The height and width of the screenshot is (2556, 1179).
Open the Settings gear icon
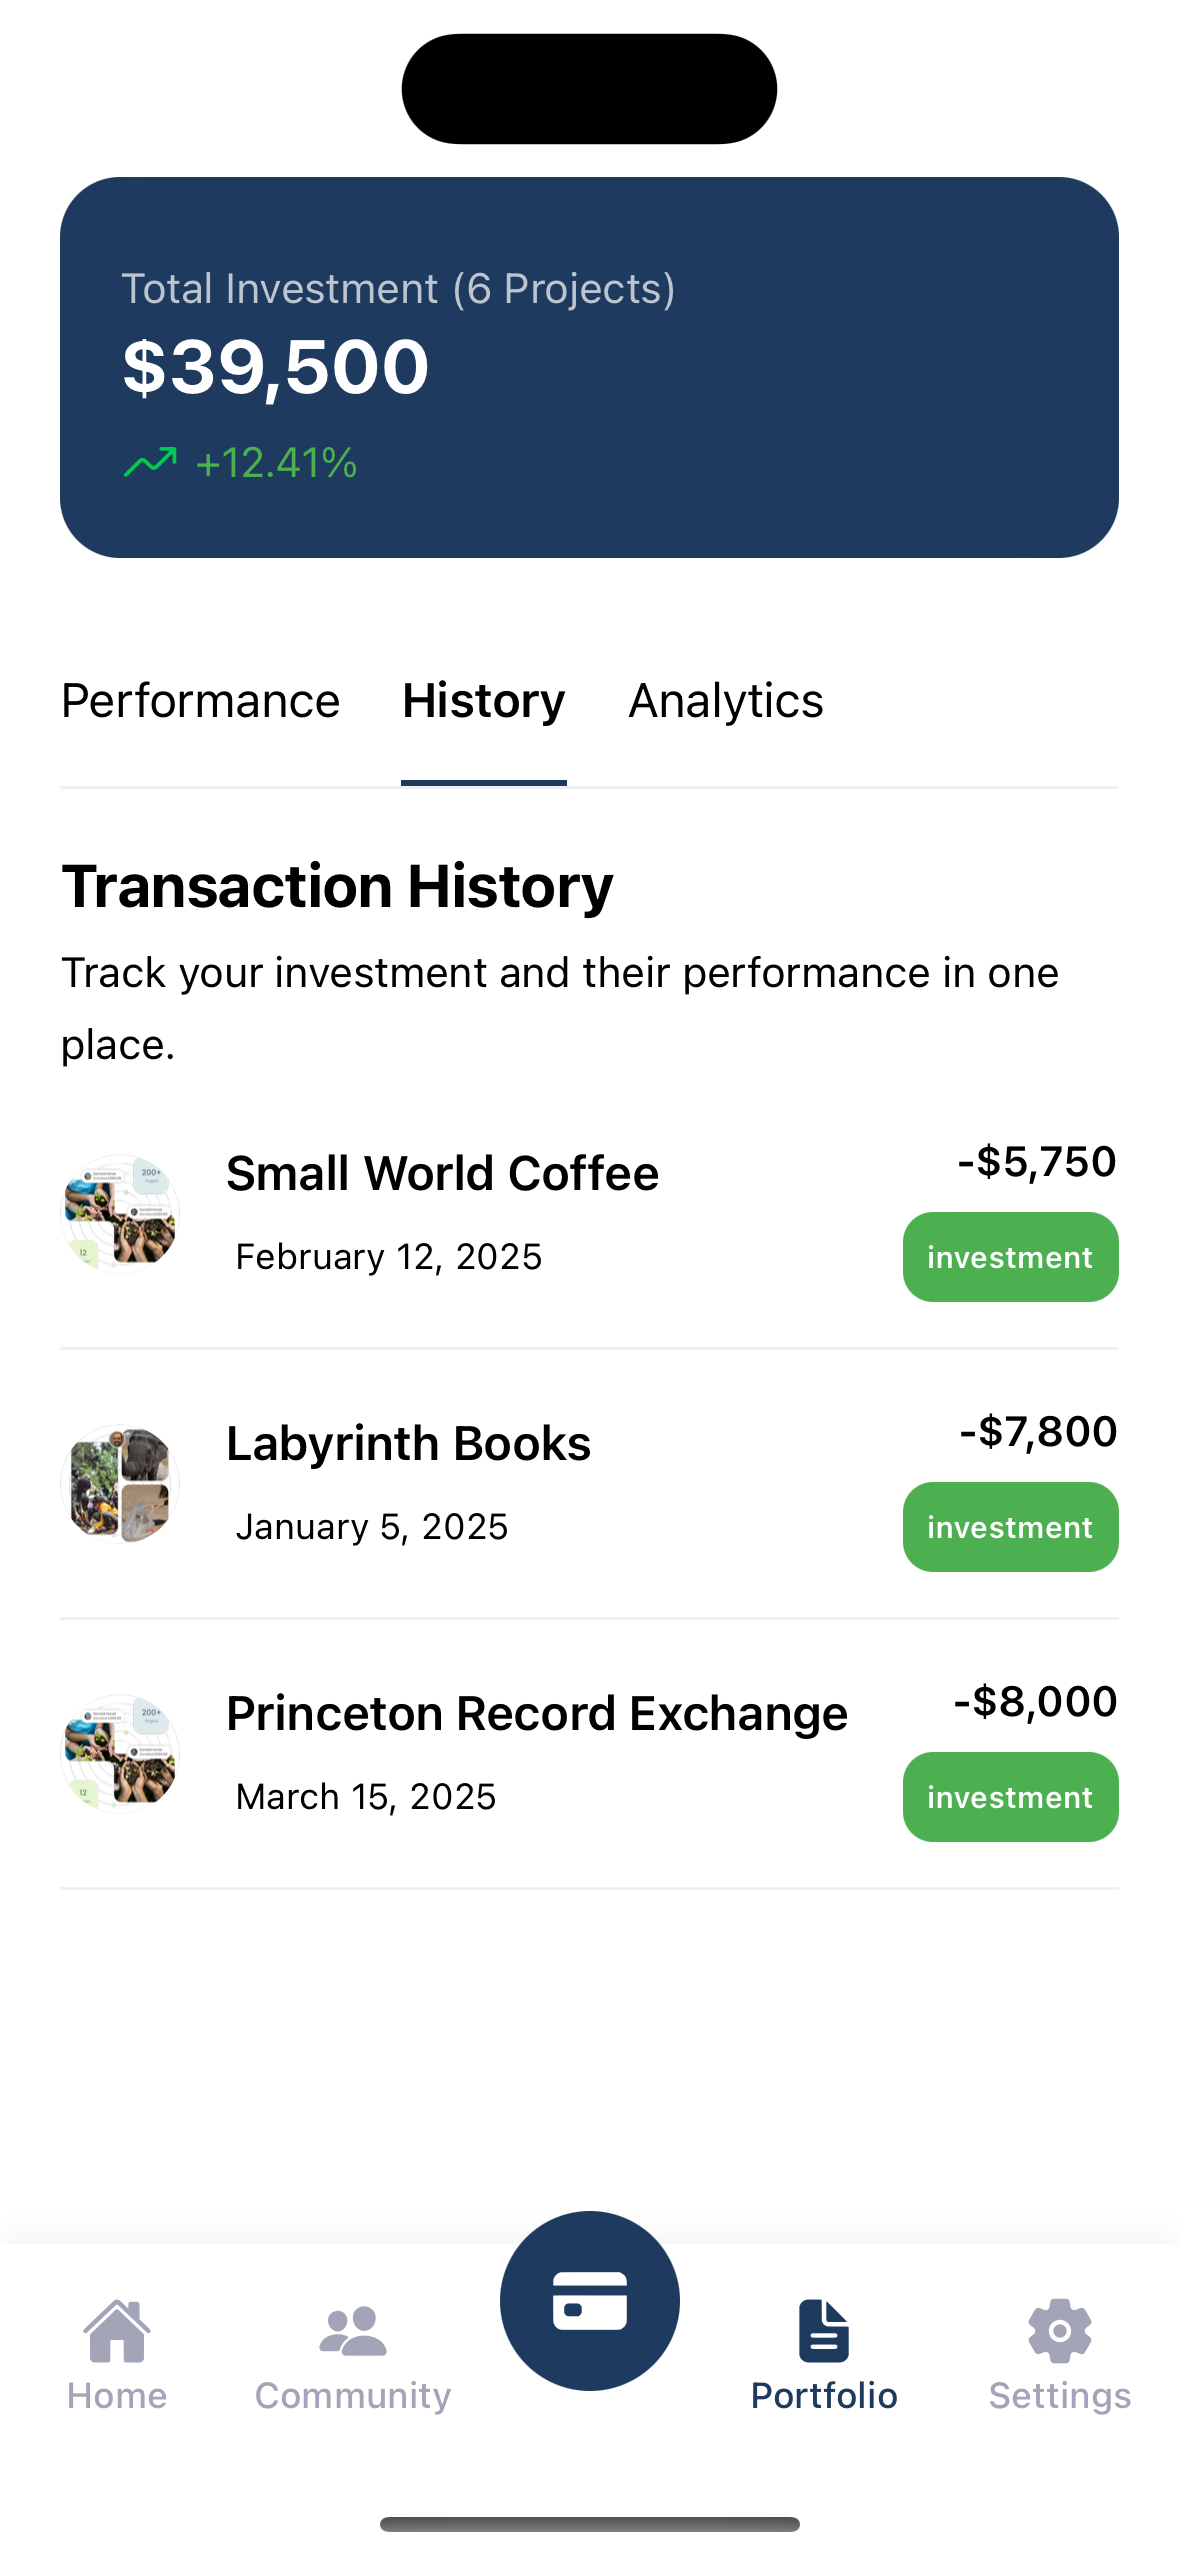pyautogui.click(x=1059, y=2330)
